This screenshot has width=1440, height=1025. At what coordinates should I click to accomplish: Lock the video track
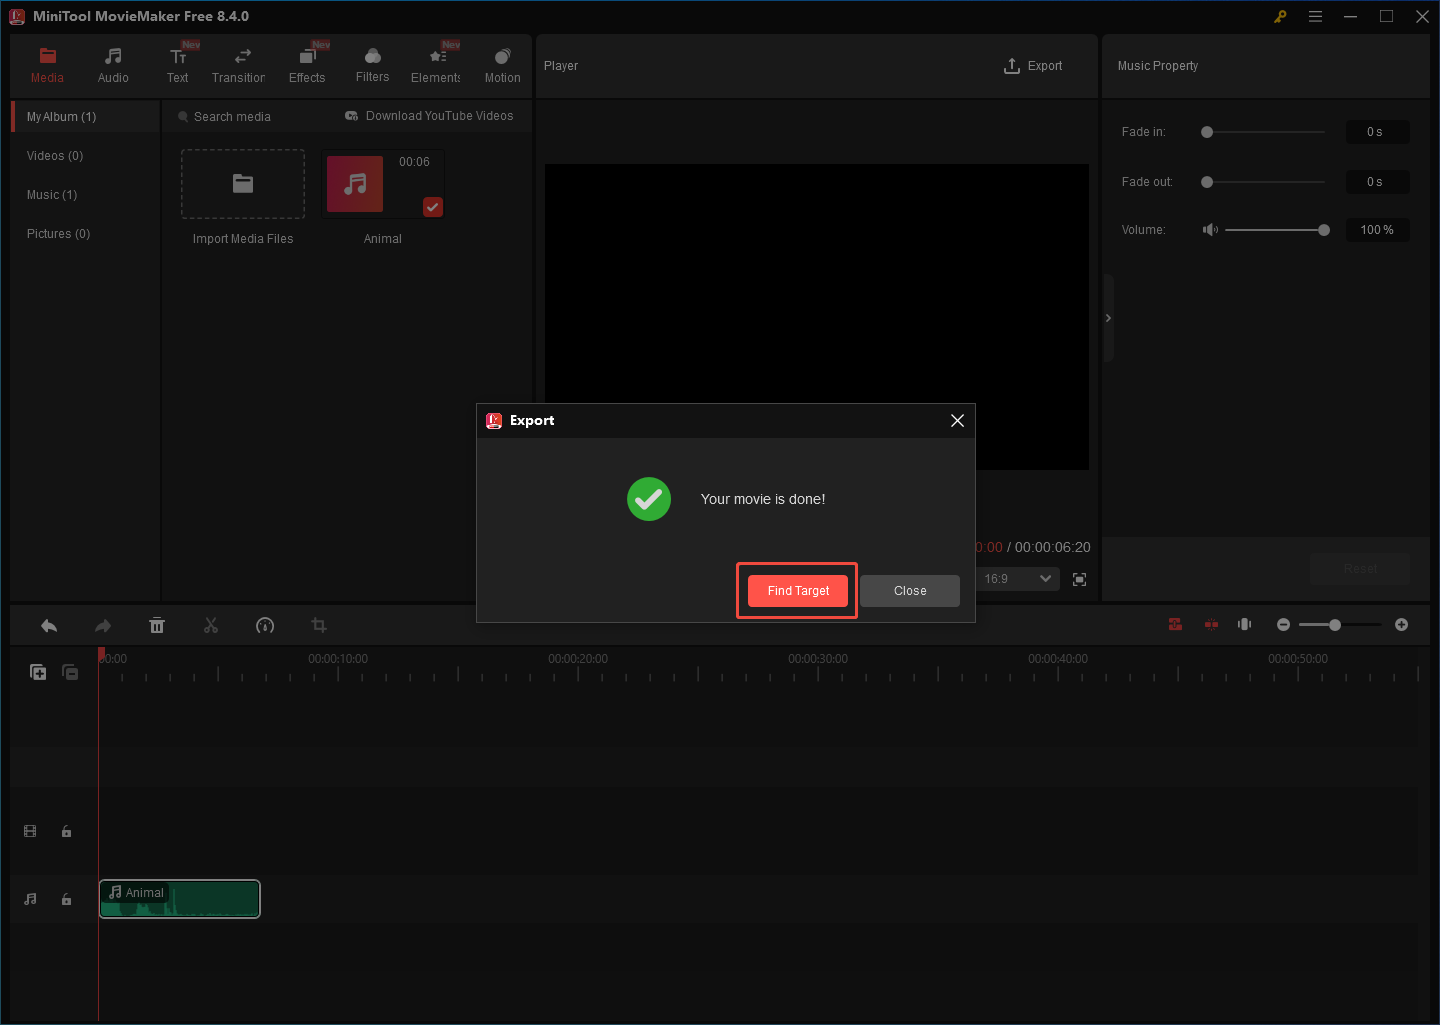click(x=66, y=831)
